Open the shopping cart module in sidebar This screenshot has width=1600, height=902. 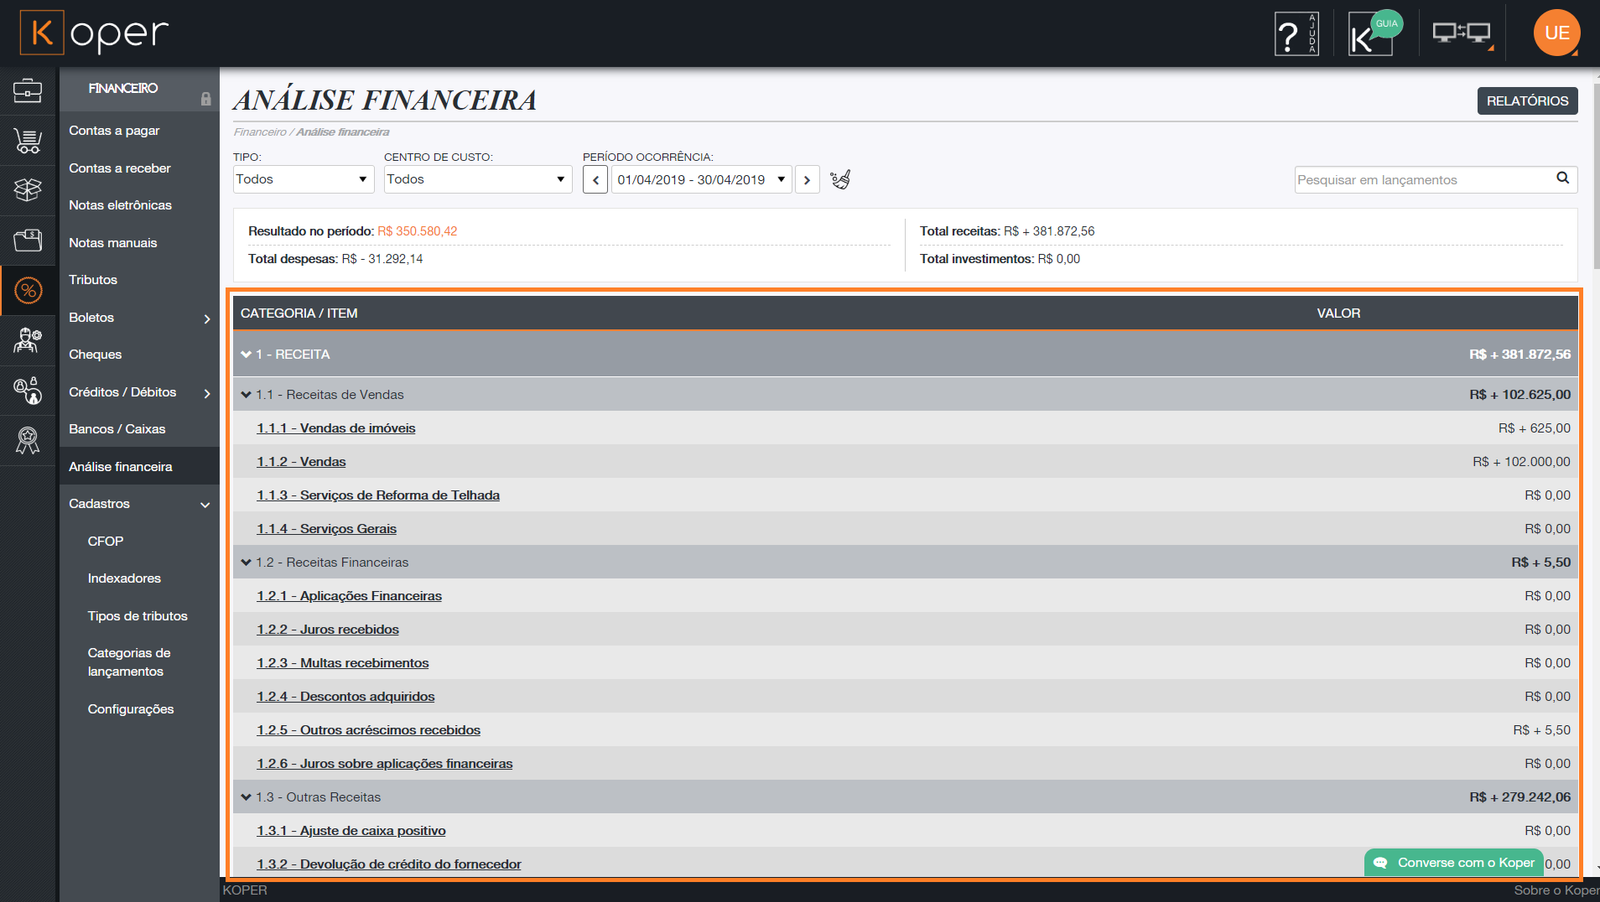28,141
